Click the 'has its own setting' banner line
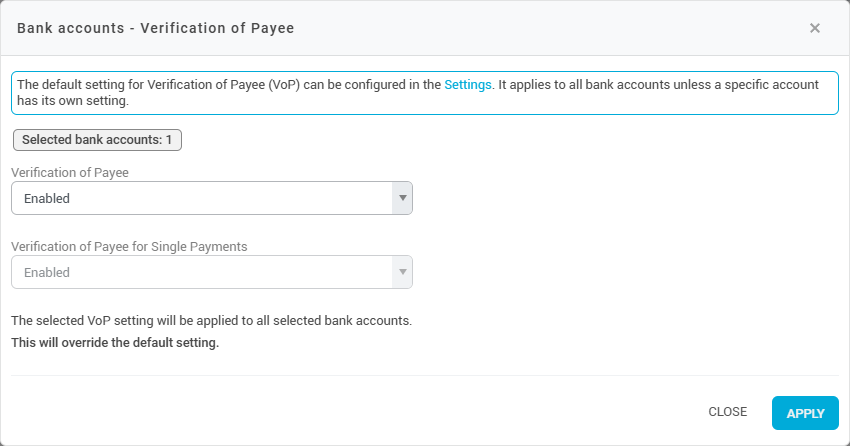 click(x=74, y=101)
